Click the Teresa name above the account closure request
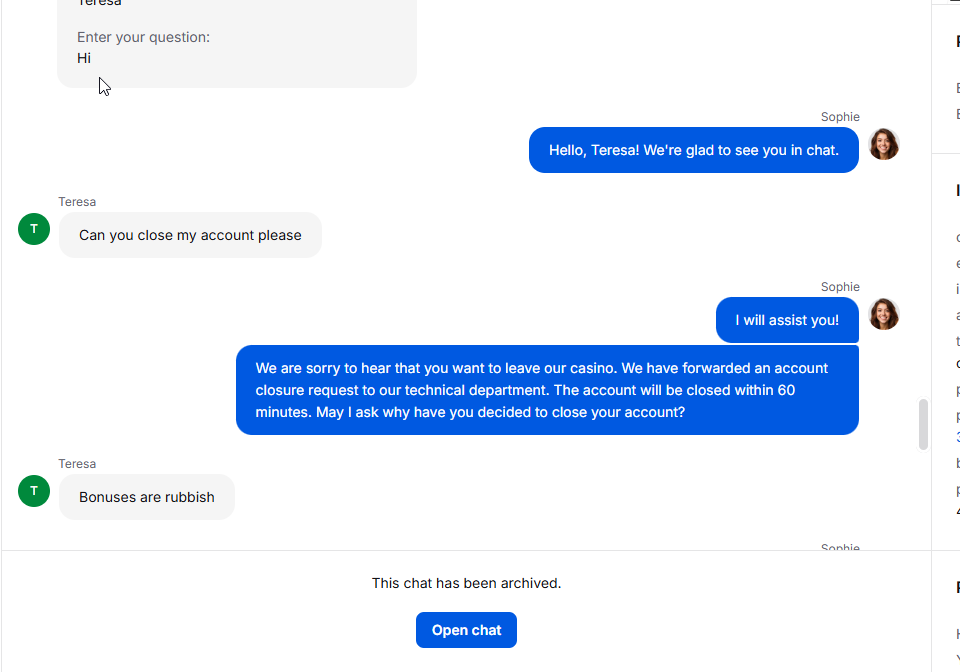 tap(77, 201)
